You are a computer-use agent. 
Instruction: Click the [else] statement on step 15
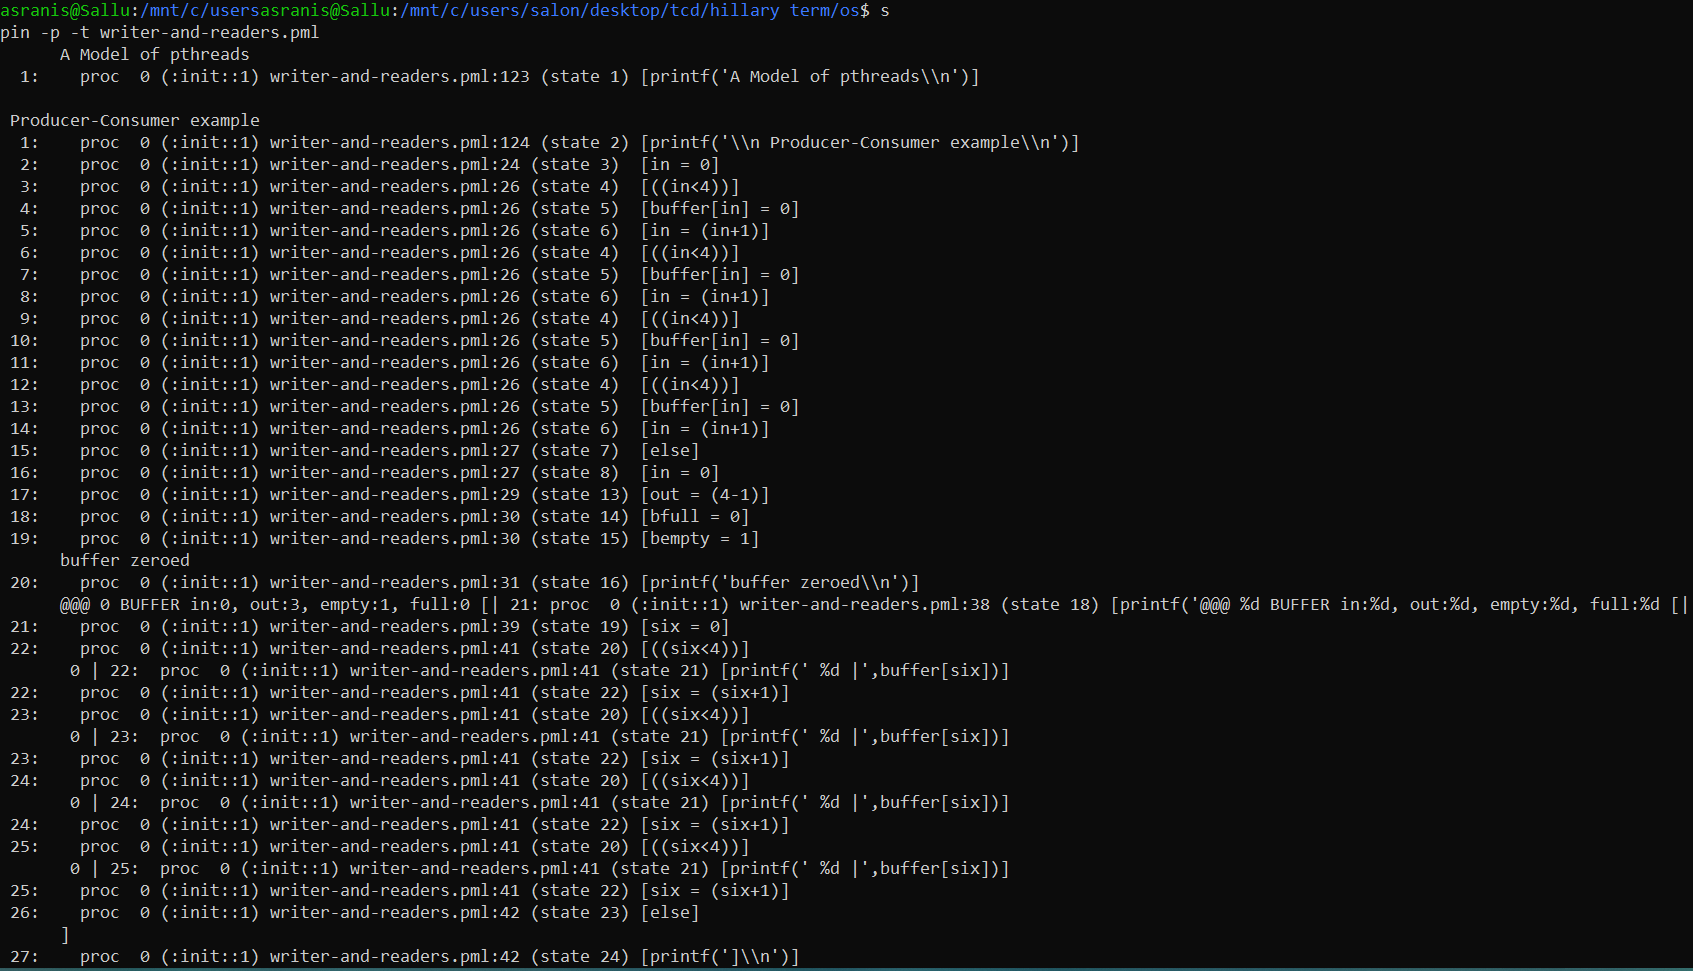coord(670,450)
